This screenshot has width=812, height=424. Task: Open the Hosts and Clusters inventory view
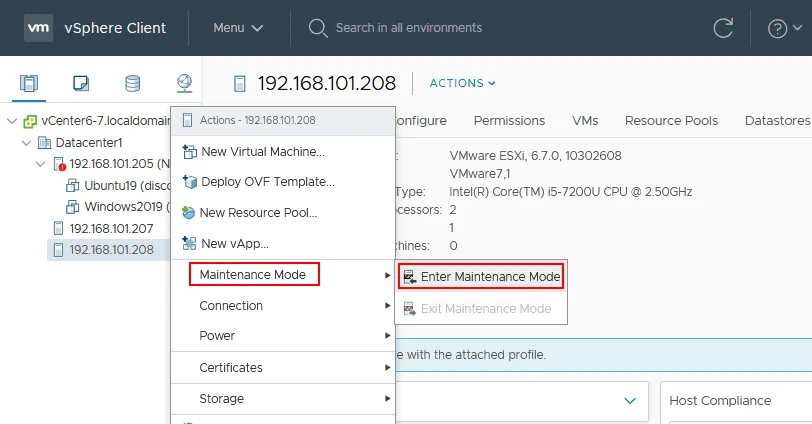(29, 83)
